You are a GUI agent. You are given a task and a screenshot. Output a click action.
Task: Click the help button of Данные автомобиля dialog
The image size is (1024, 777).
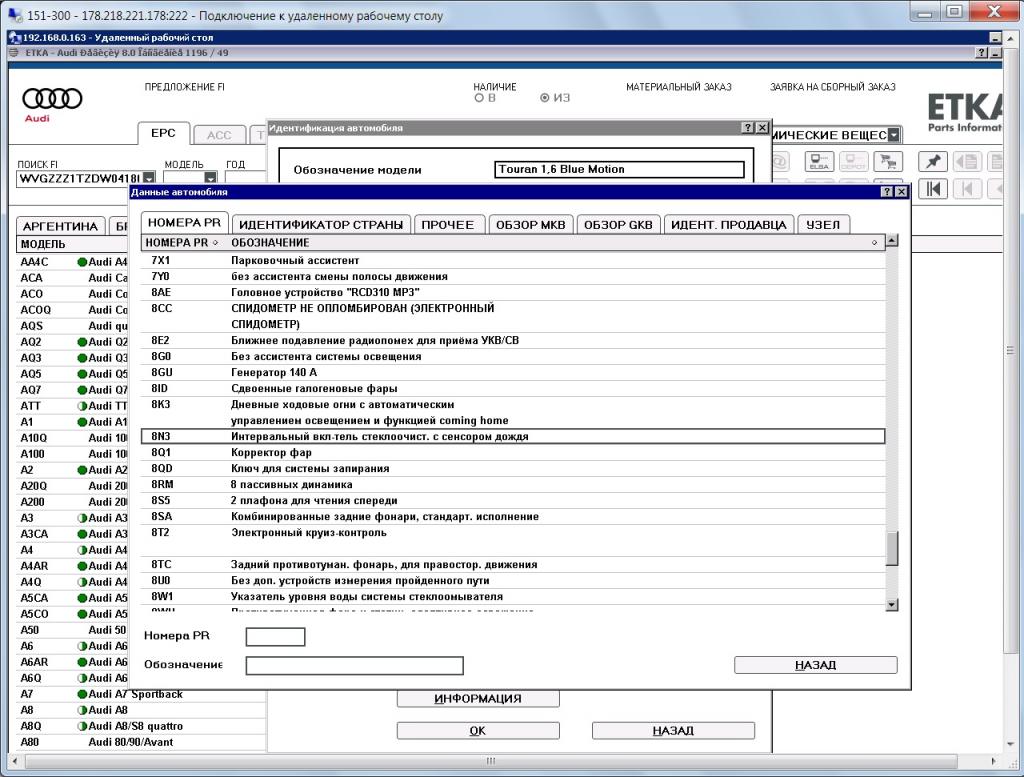click(886, 192)
